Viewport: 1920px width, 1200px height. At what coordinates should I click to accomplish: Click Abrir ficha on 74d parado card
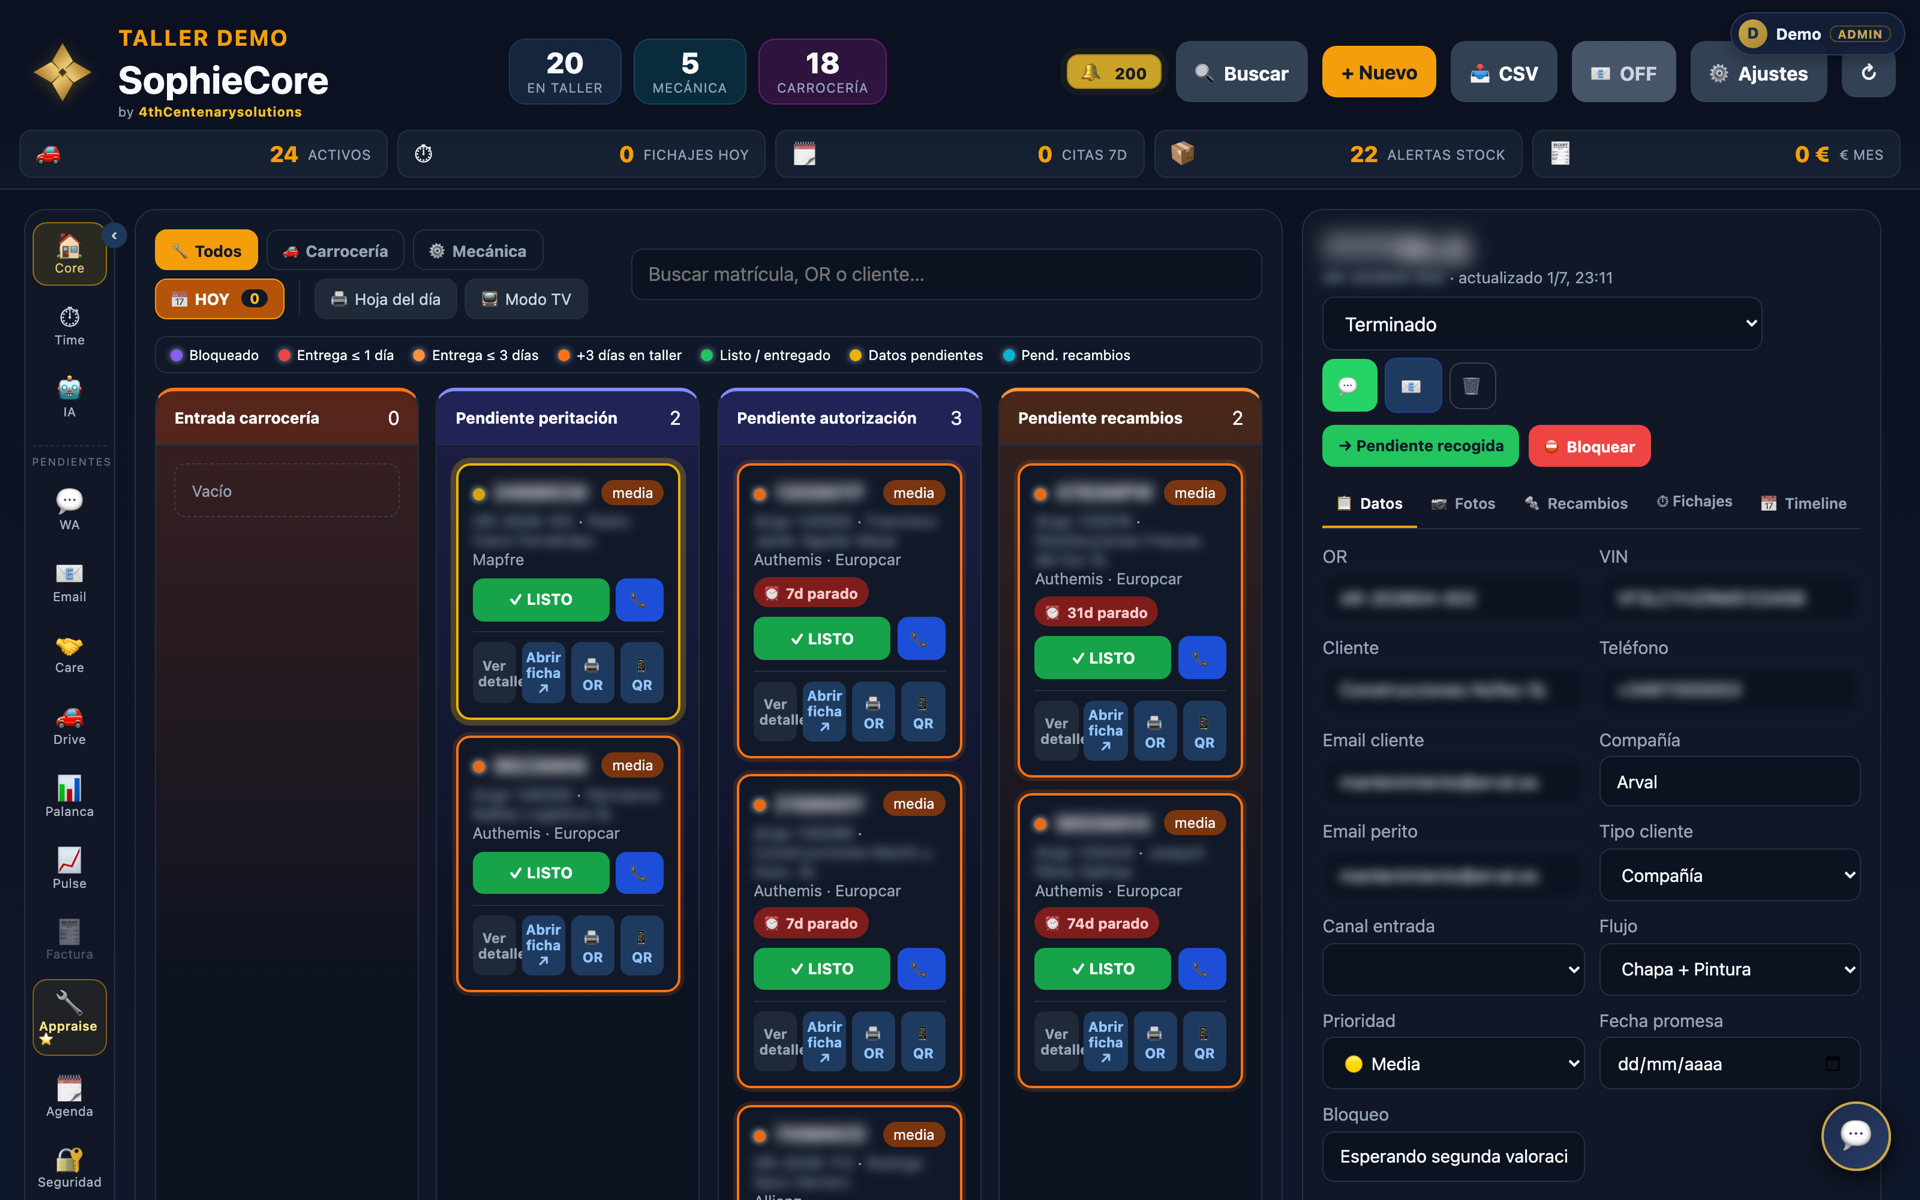1105,1042
